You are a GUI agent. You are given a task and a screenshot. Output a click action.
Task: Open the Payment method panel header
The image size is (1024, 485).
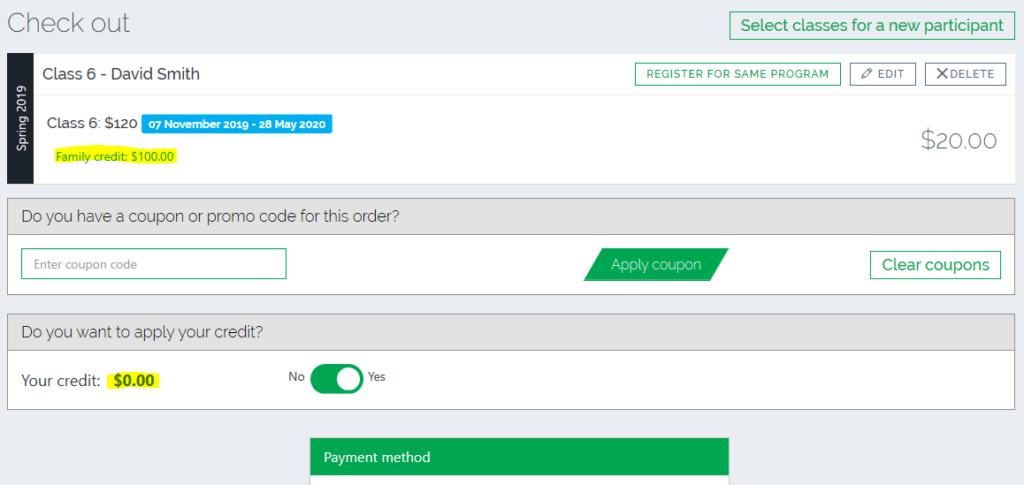[x=519, y=457]
